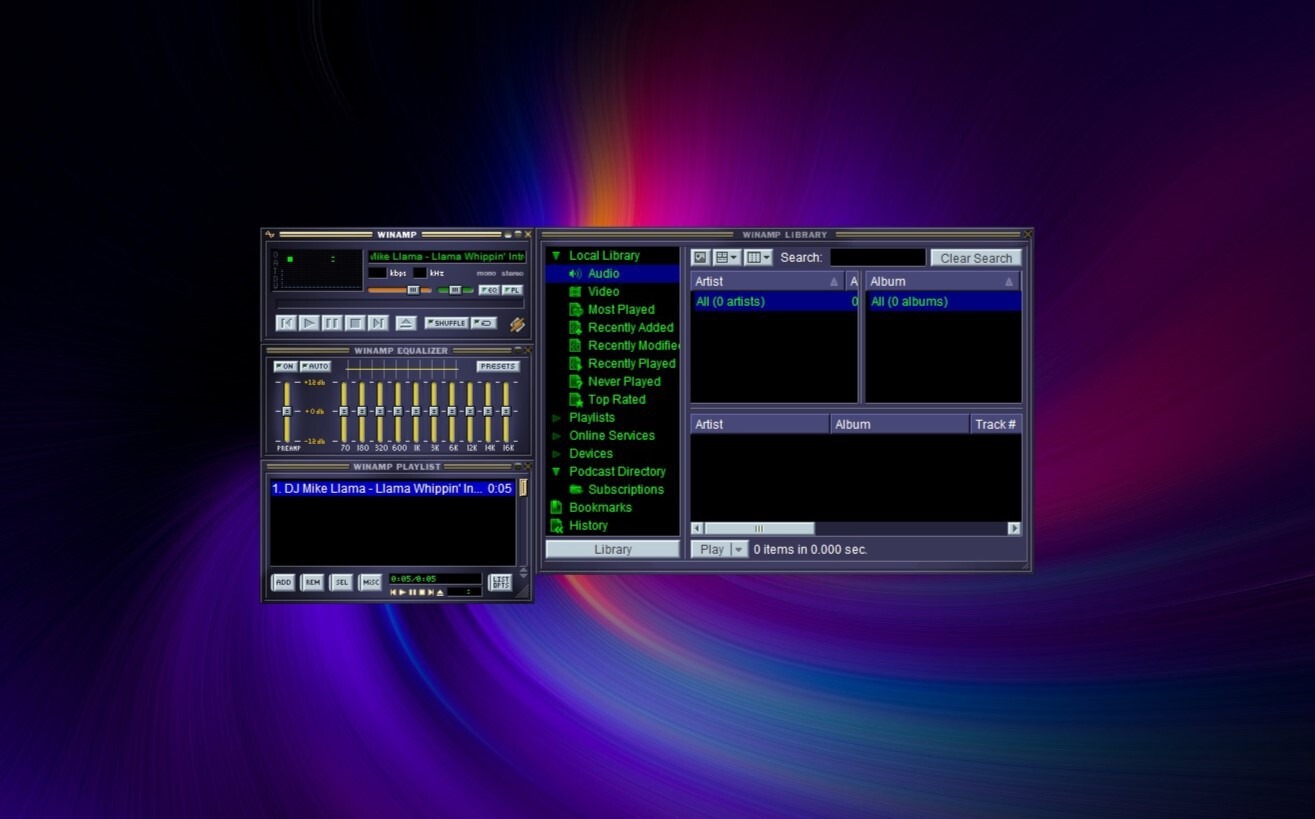Image resolution: width=1315 pixels, height=819 pixels.
Task: Click the Eject open-file button
Action: (405, 323)
